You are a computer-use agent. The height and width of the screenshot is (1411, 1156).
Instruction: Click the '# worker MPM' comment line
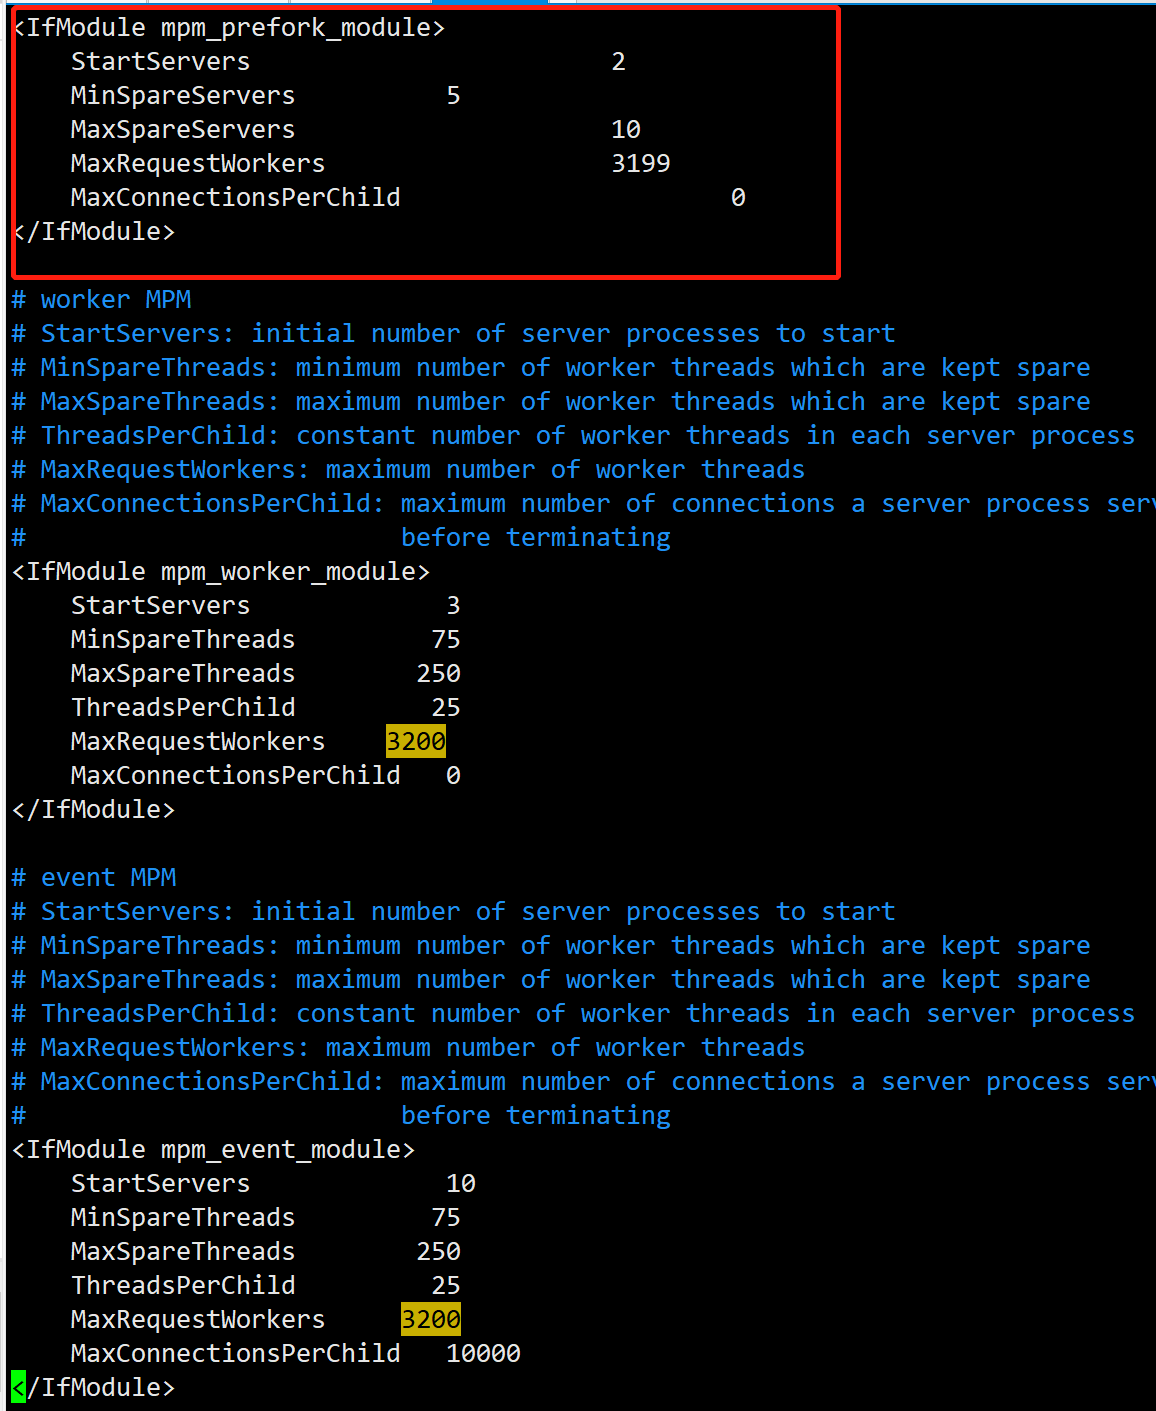(x=101, y=300)
